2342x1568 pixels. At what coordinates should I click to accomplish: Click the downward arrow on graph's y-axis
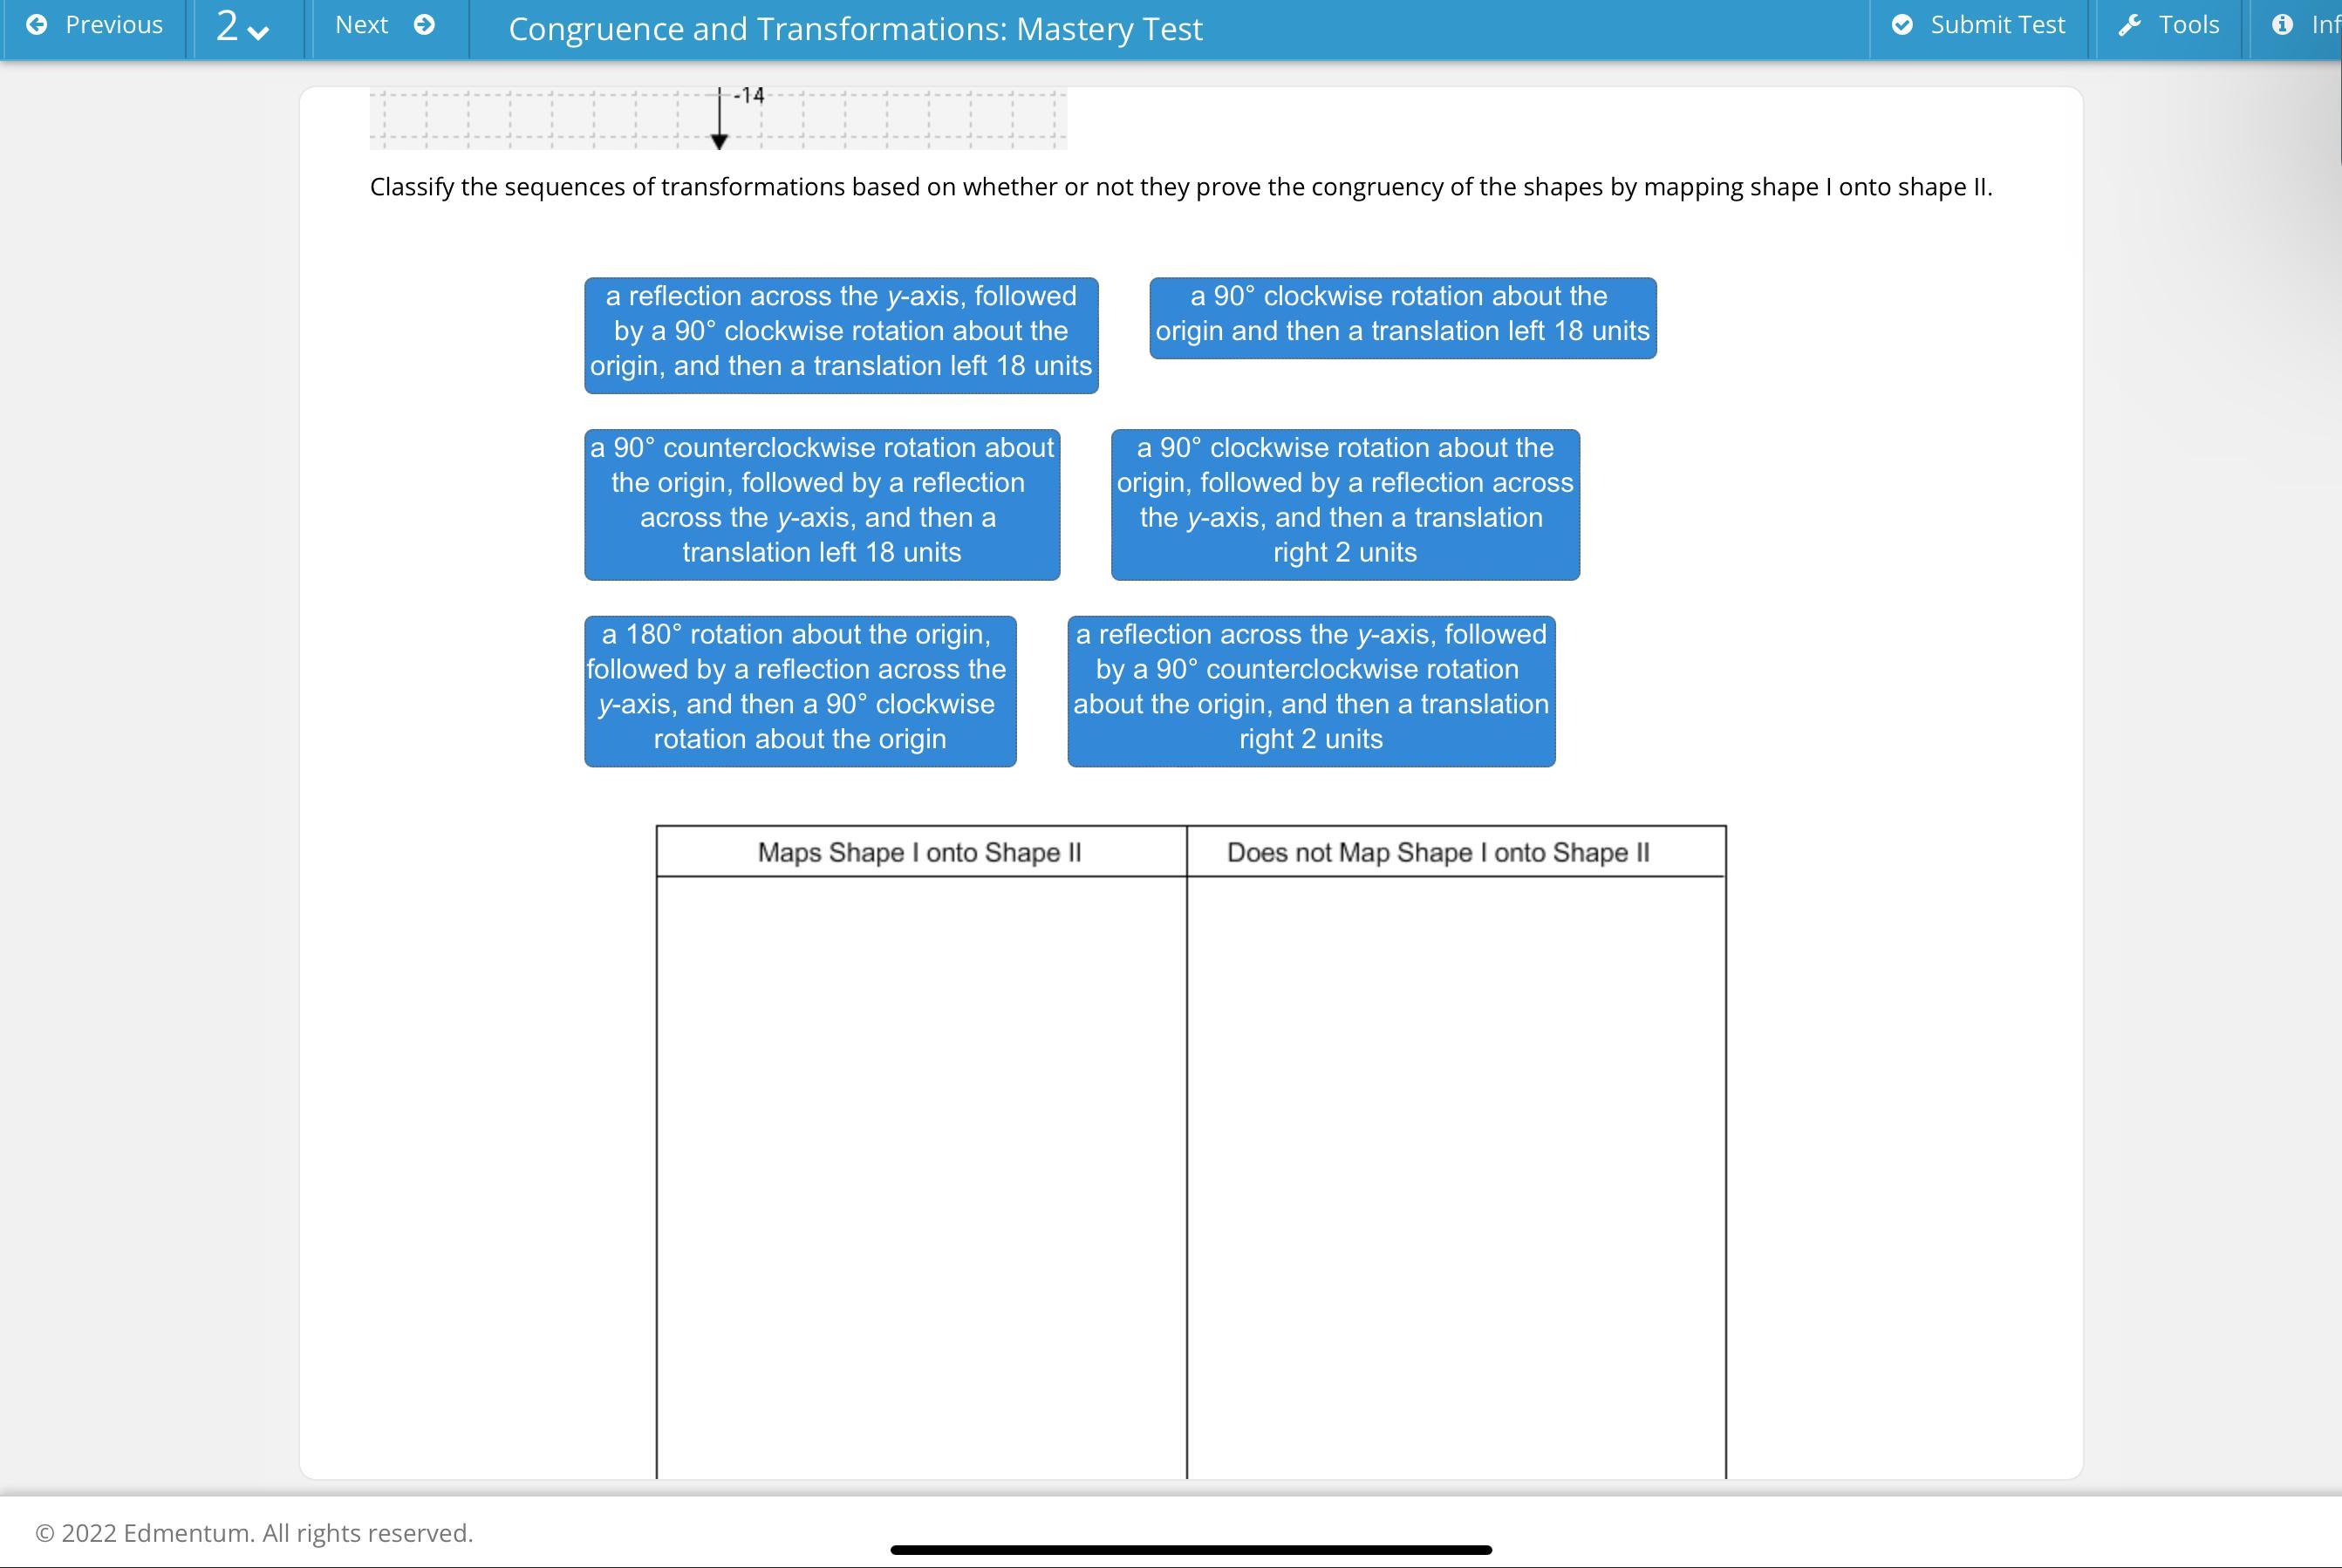point(719,141)
